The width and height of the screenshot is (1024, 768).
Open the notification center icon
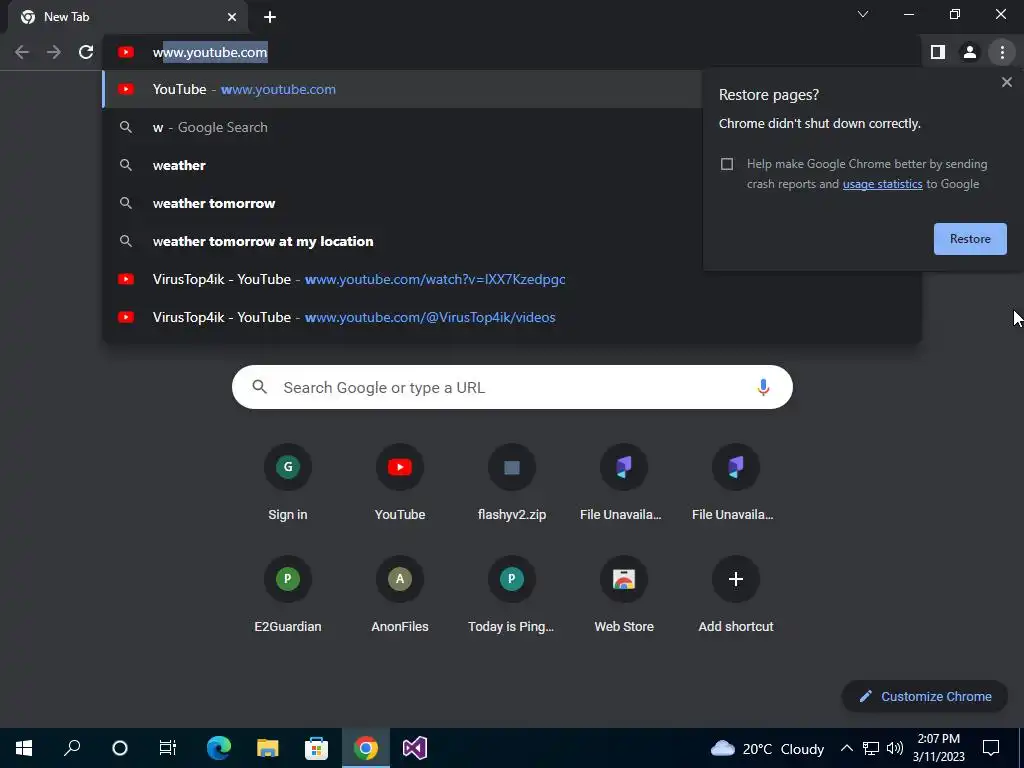point(991,748)
